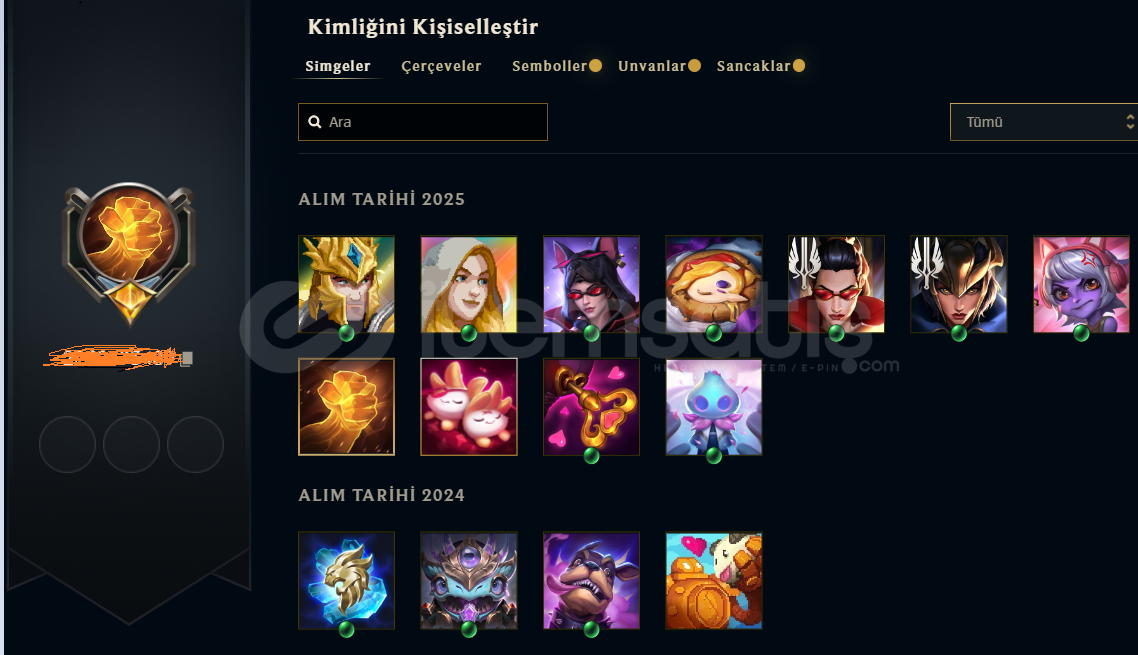Image resolution: width=1138 pixels, height=655 pixels.
Task: Select the golden fist icon in grid
Action: (x=346, y=407)
